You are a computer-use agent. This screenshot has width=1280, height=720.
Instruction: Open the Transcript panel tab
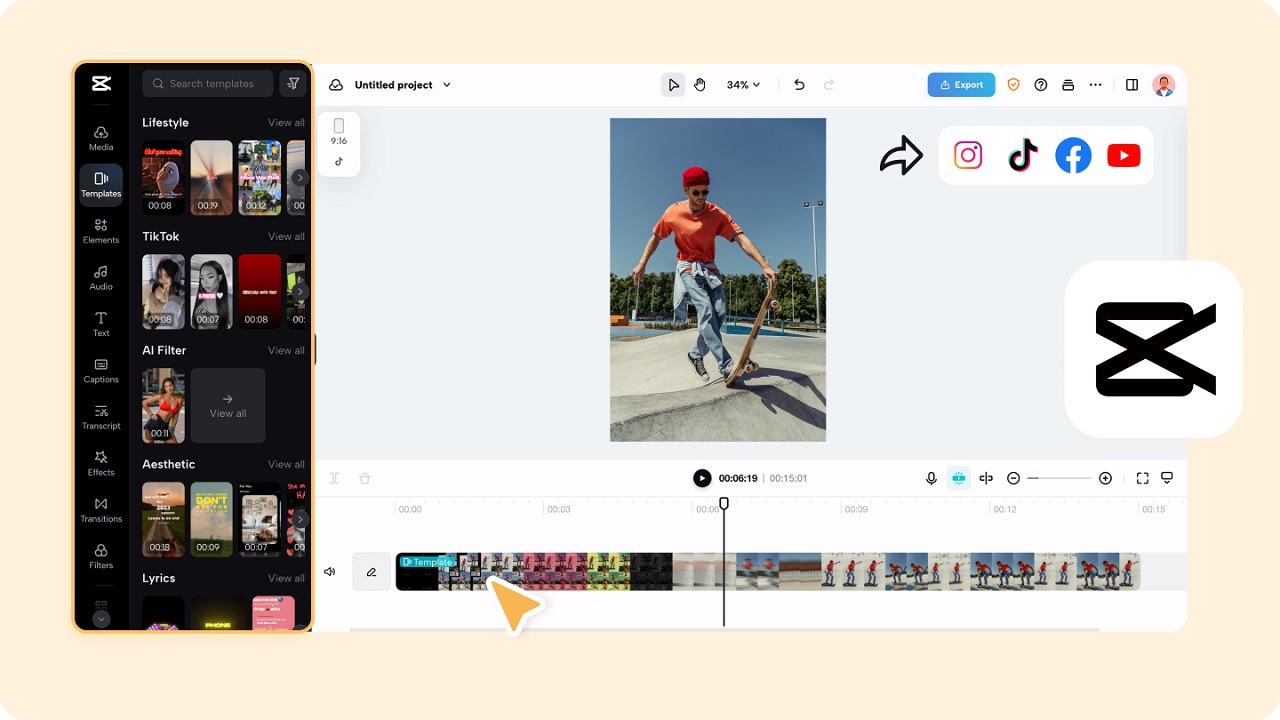pyautogui.click(x=100, y=417)
